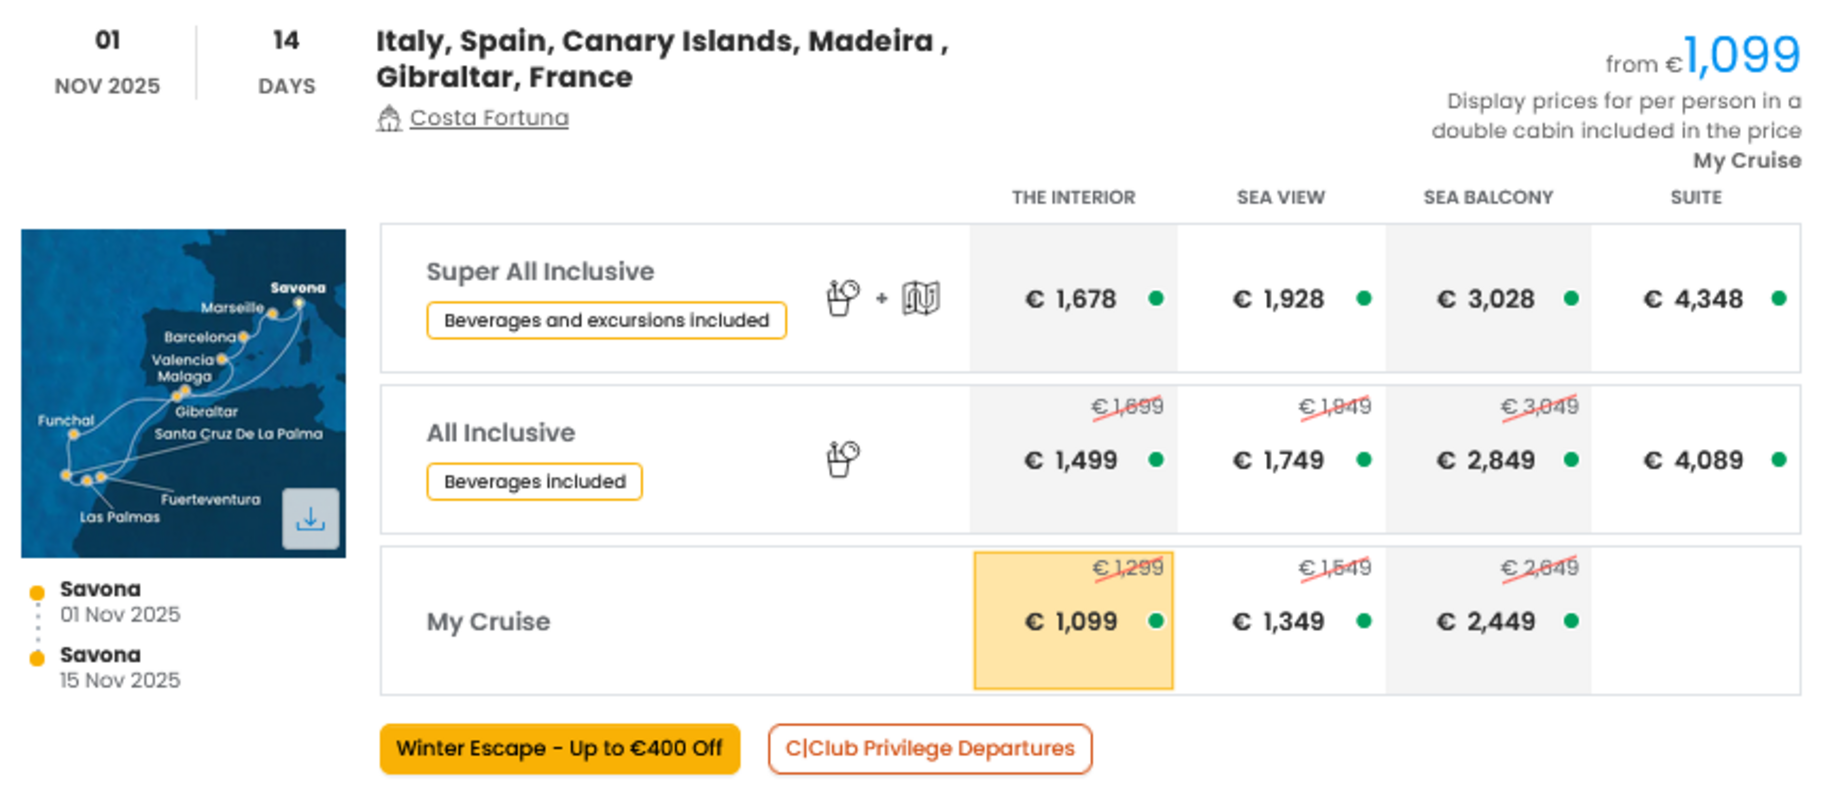Select All Inclusive Sea View € 1,749
This screenshot has width=1825, height=800.
point(1281,459)
